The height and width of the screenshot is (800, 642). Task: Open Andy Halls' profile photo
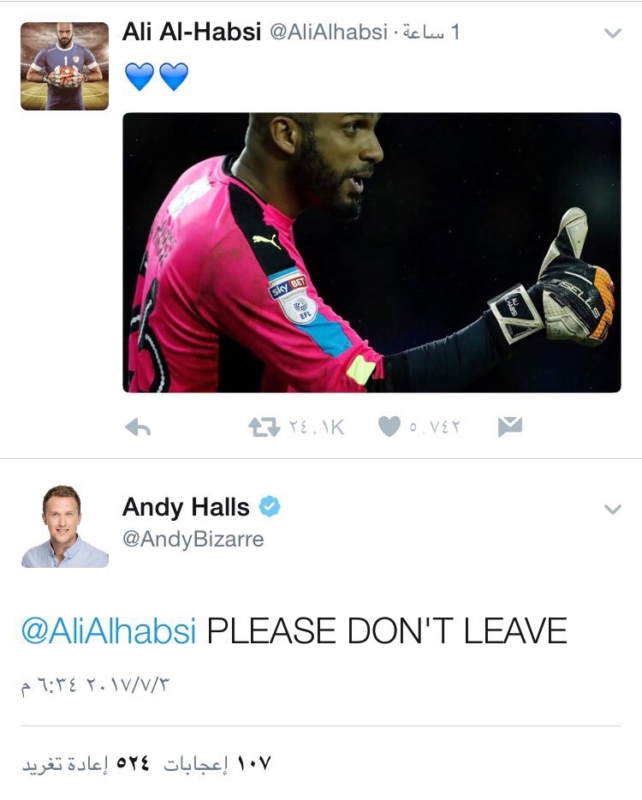click(x=65, y=526)
